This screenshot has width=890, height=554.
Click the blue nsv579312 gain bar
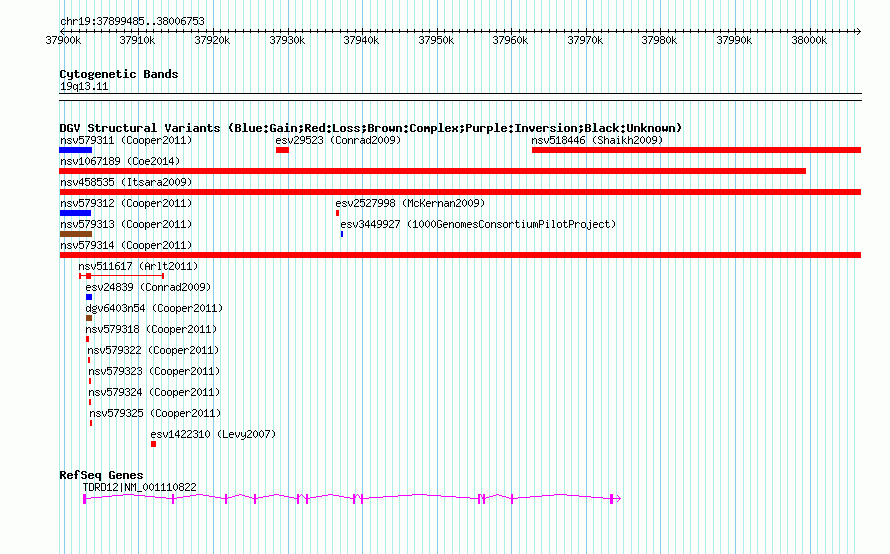pyautogui.click(x=75, y=213)
